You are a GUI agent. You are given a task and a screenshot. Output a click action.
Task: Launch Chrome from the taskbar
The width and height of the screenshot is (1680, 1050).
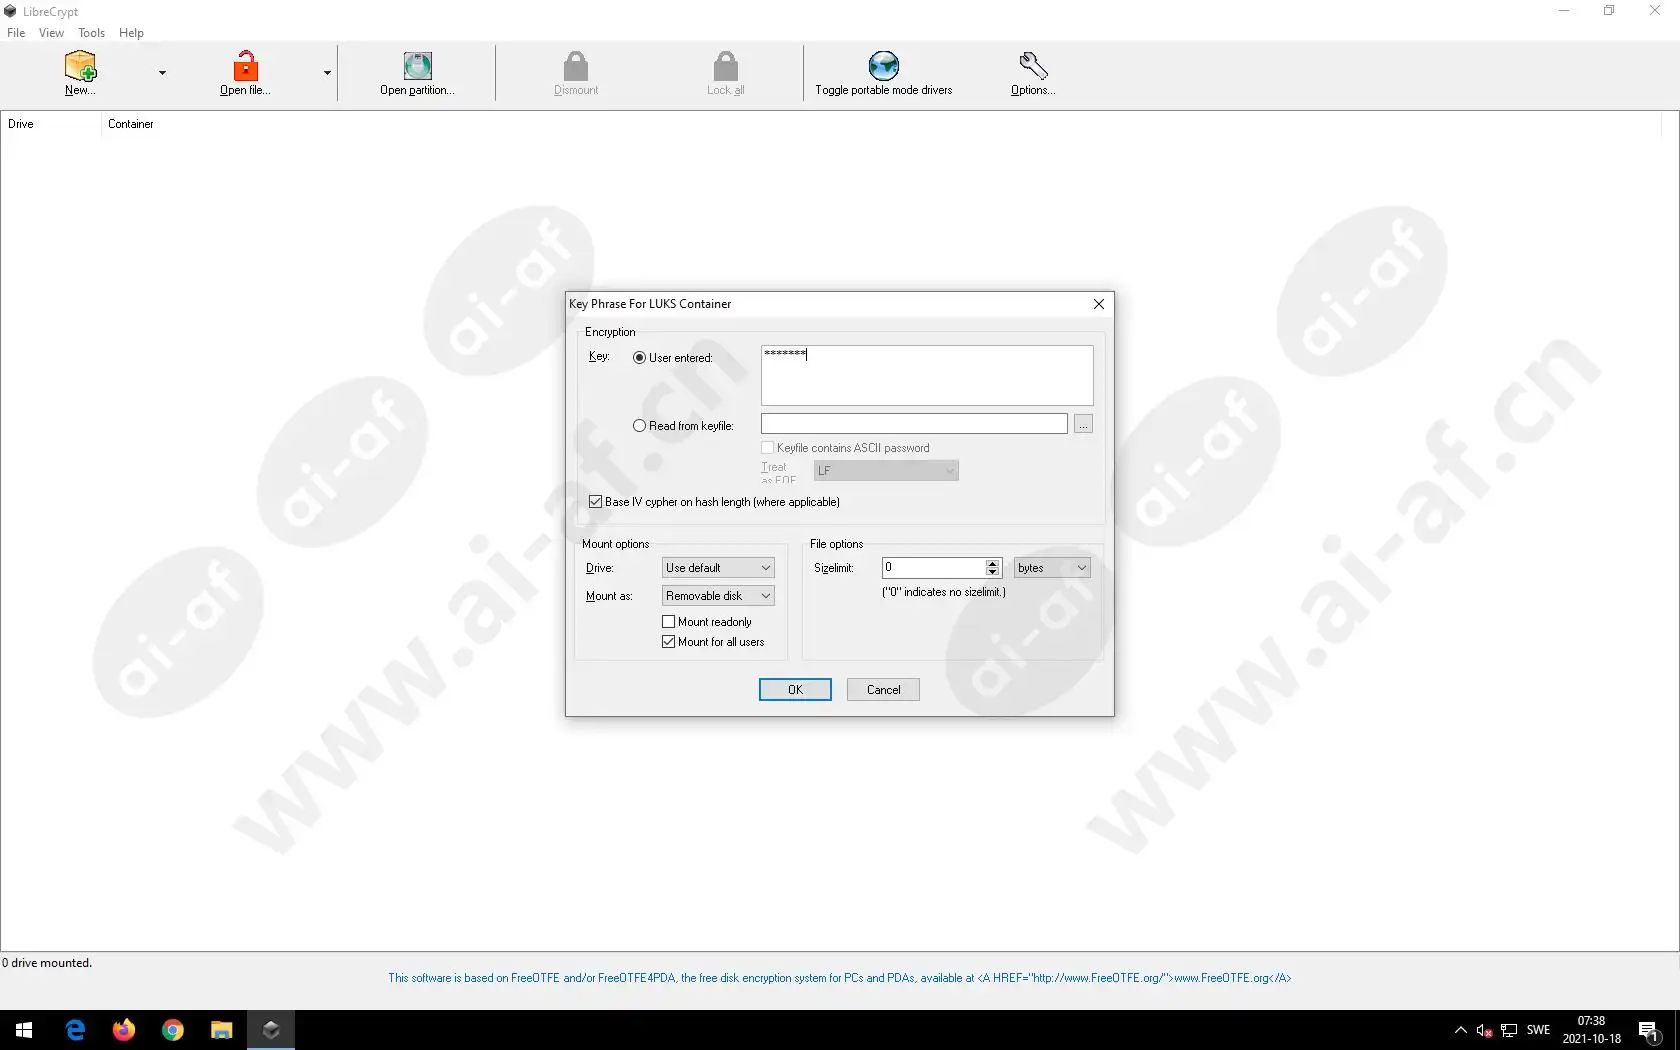(x=173, y=1030)
